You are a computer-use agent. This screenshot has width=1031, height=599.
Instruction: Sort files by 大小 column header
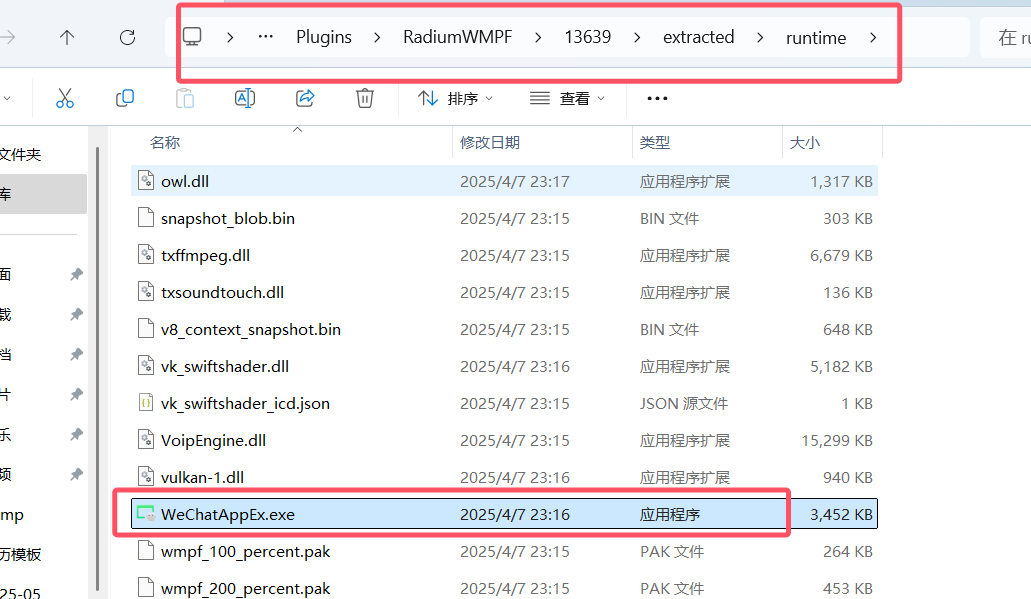[805, 143]
